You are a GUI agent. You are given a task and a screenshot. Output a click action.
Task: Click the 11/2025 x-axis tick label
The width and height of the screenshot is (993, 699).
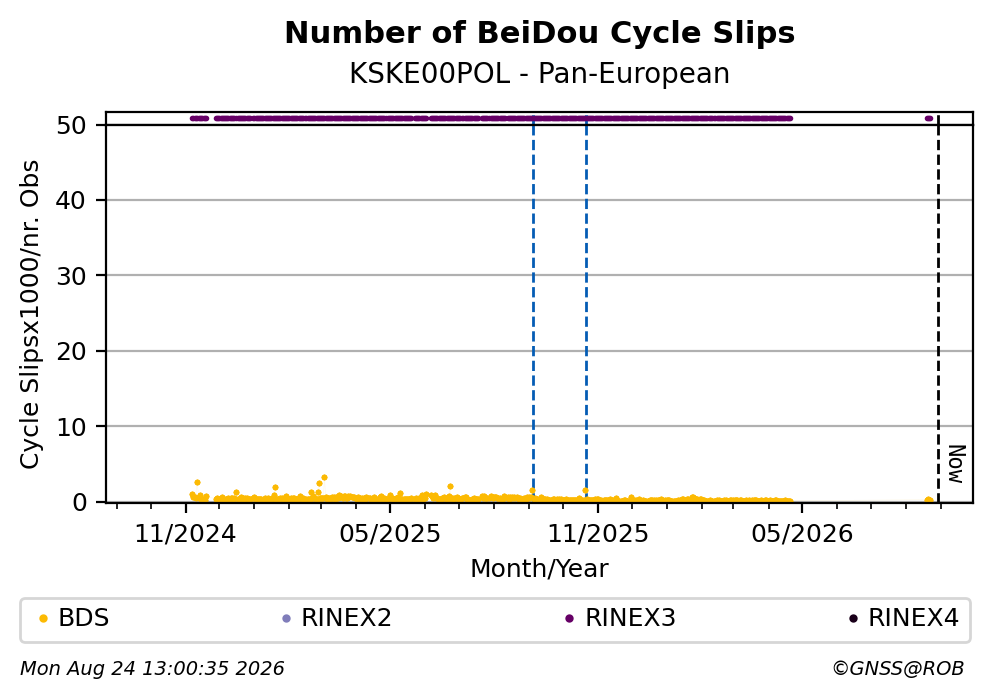598,534
